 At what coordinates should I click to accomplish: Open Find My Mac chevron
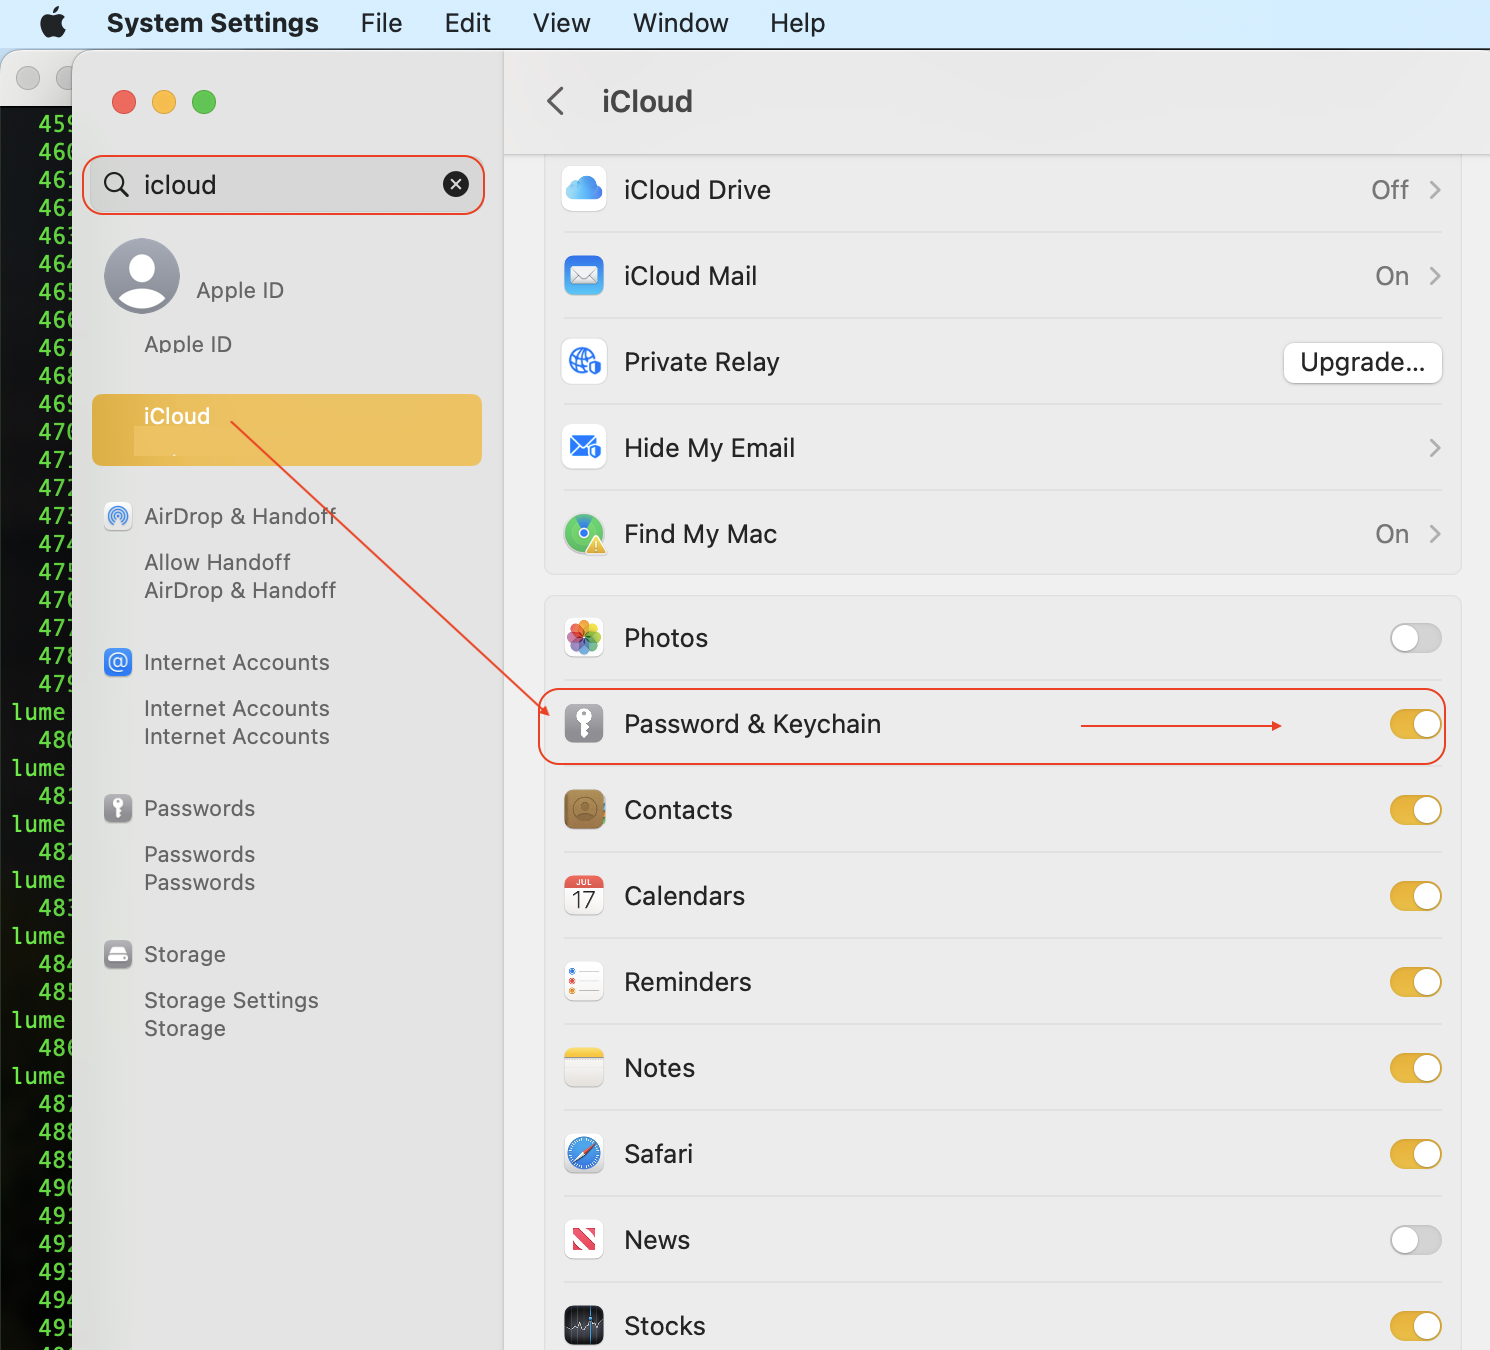[1435, 534]
